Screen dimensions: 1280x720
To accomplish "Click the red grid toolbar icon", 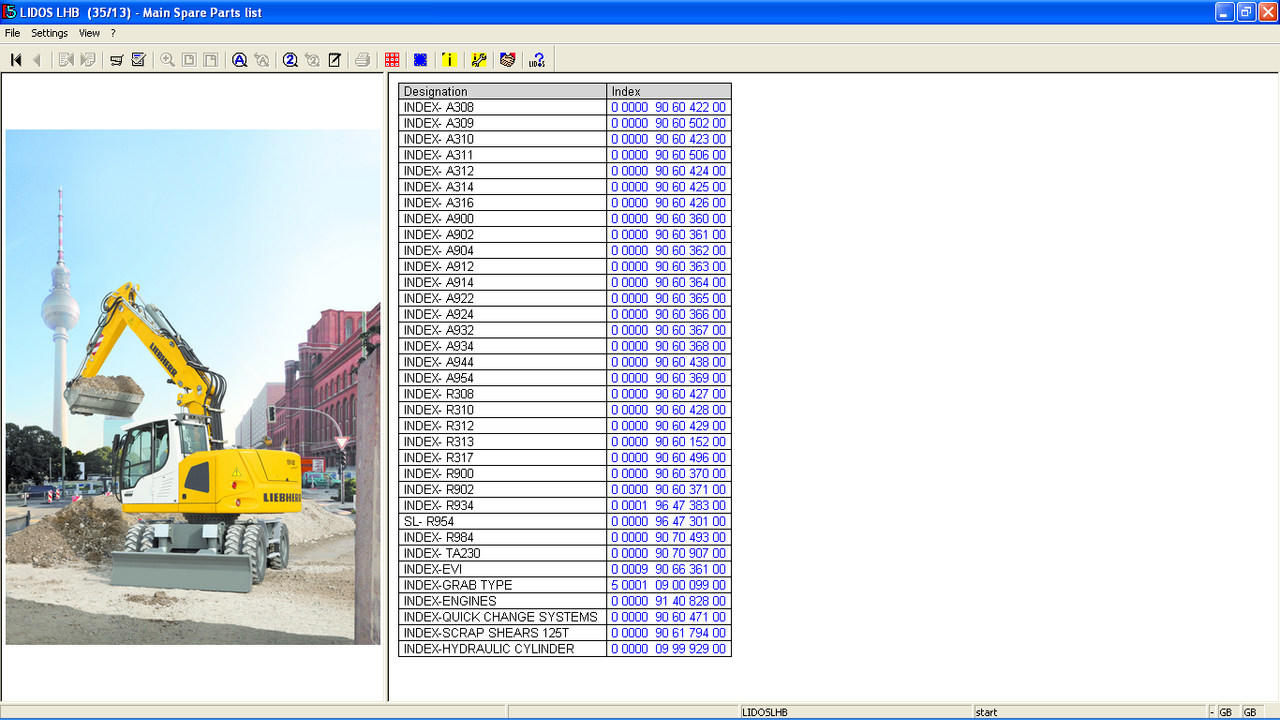I will tap(392, 60).
